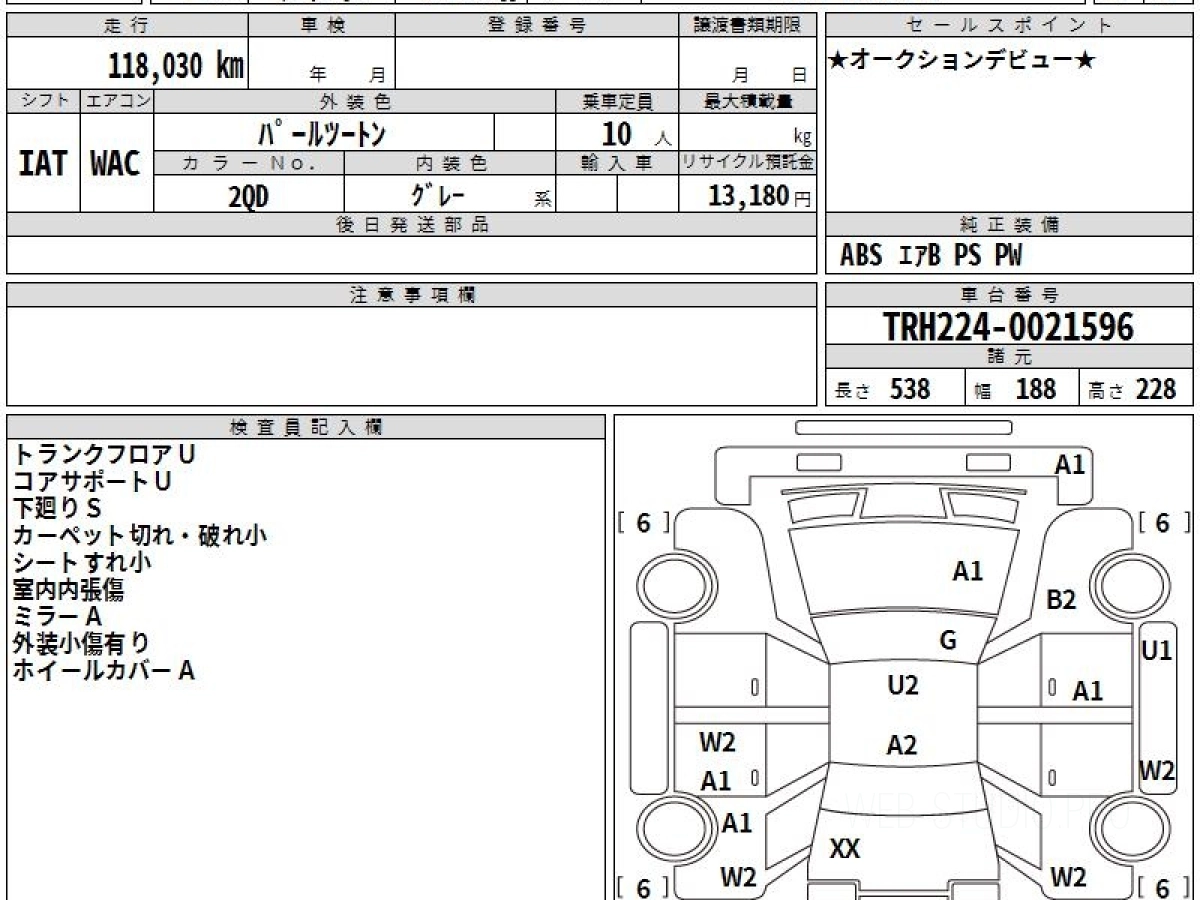Select the recycle deposit amount 13,180円
This screenshot has height=900, width=1200.
[760, 196]
